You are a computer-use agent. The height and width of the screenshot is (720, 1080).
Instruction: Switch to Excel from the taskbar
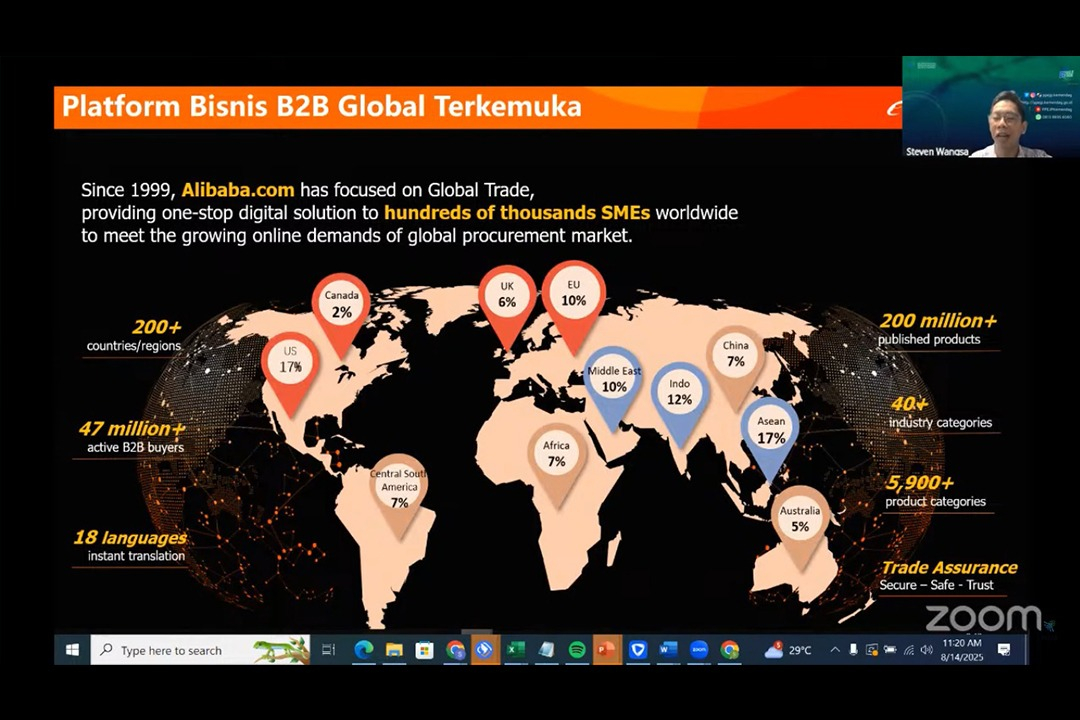click(x=515, y=650)
